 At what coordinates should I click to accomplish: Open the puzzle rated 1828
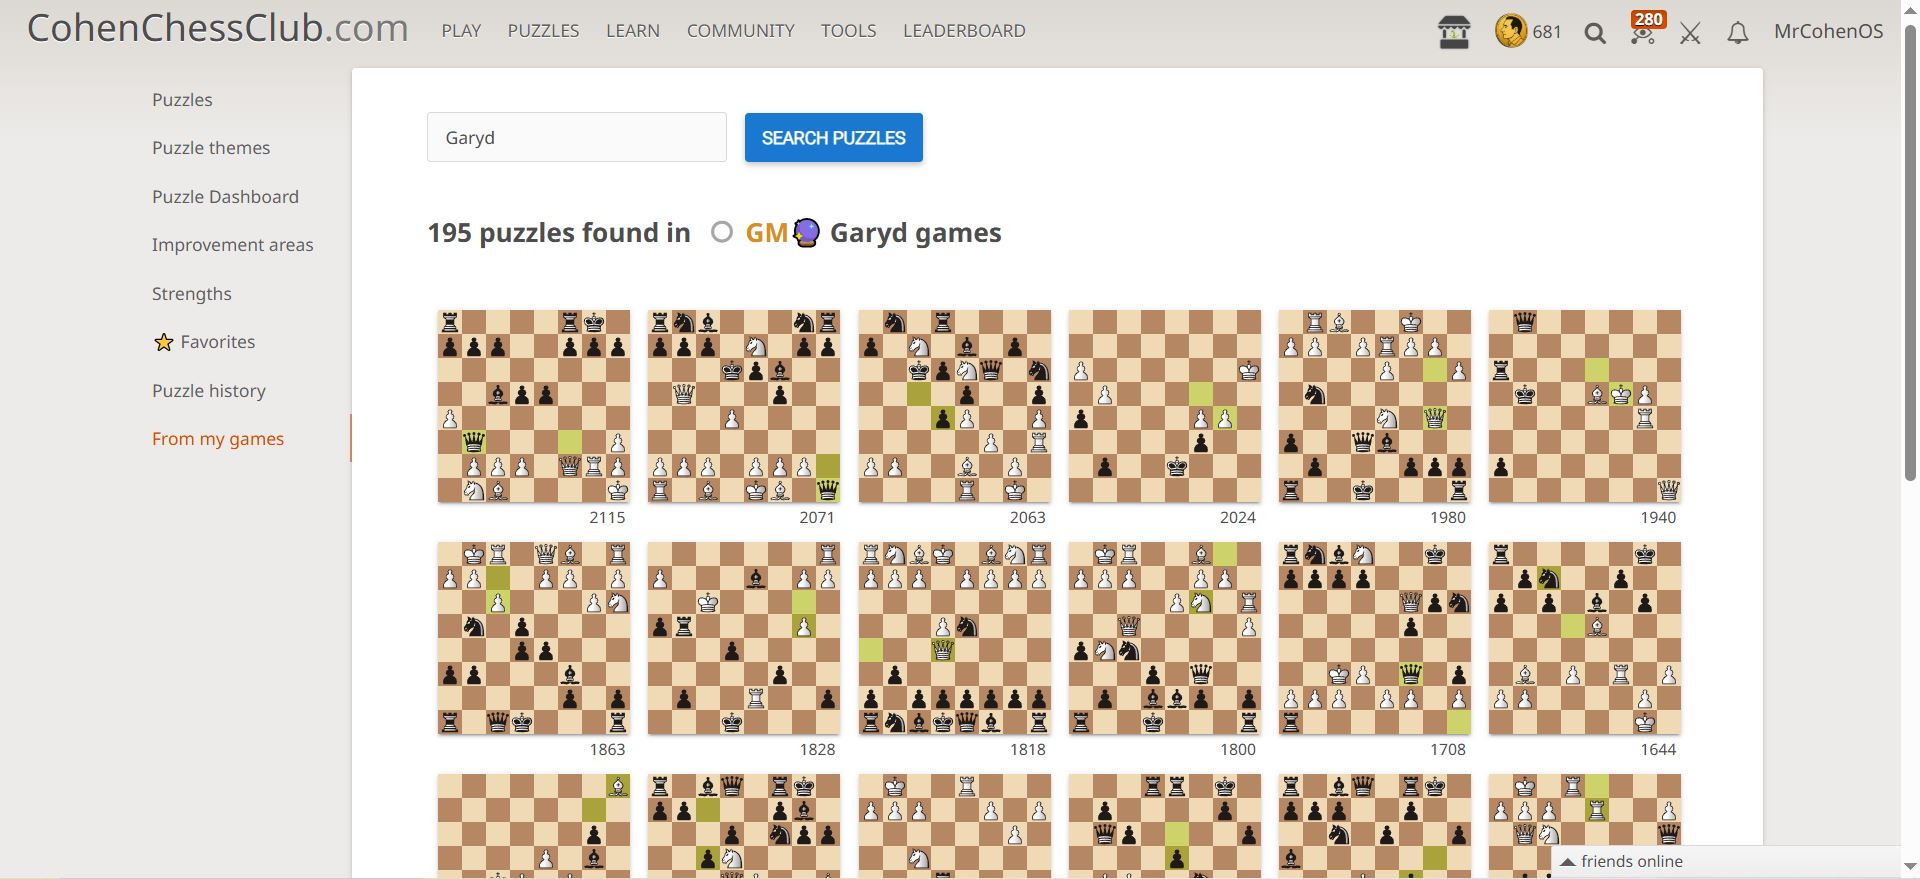click(x=744, y=638)
